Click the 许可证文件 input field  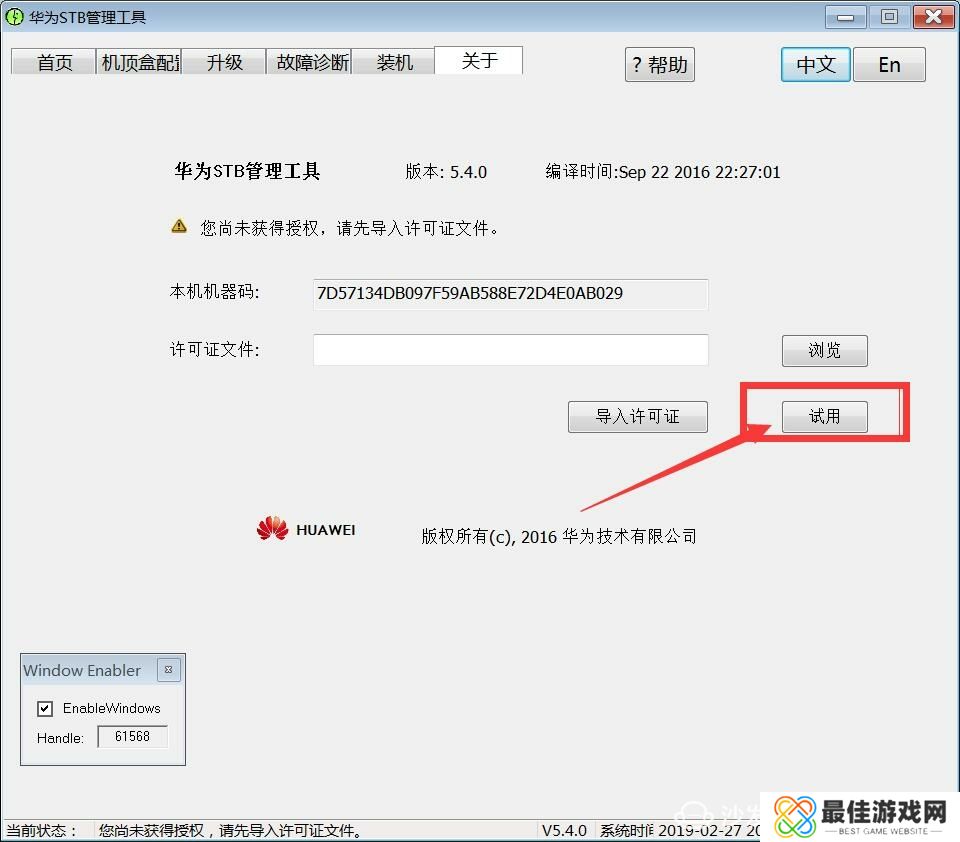(510, 350)
